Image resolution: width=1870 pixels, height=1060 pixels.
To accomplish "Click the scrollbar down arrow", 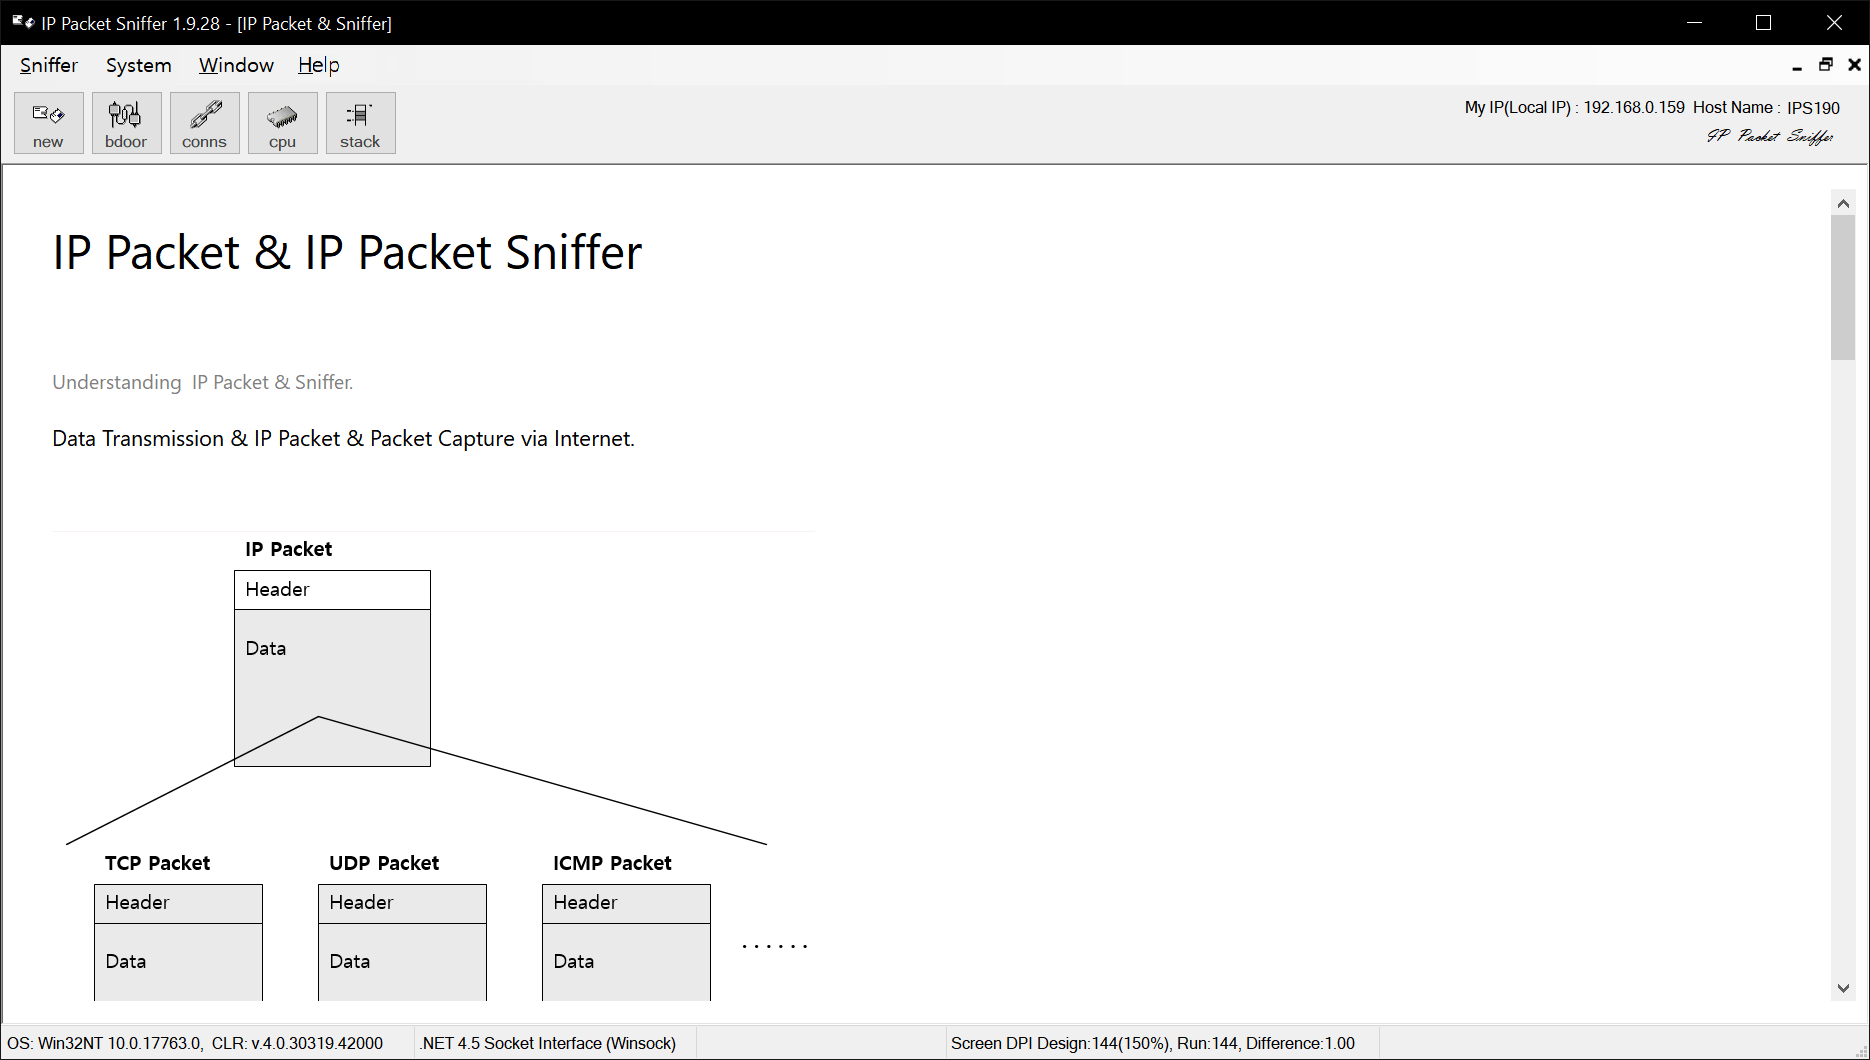I will [x=1843, y=988].
